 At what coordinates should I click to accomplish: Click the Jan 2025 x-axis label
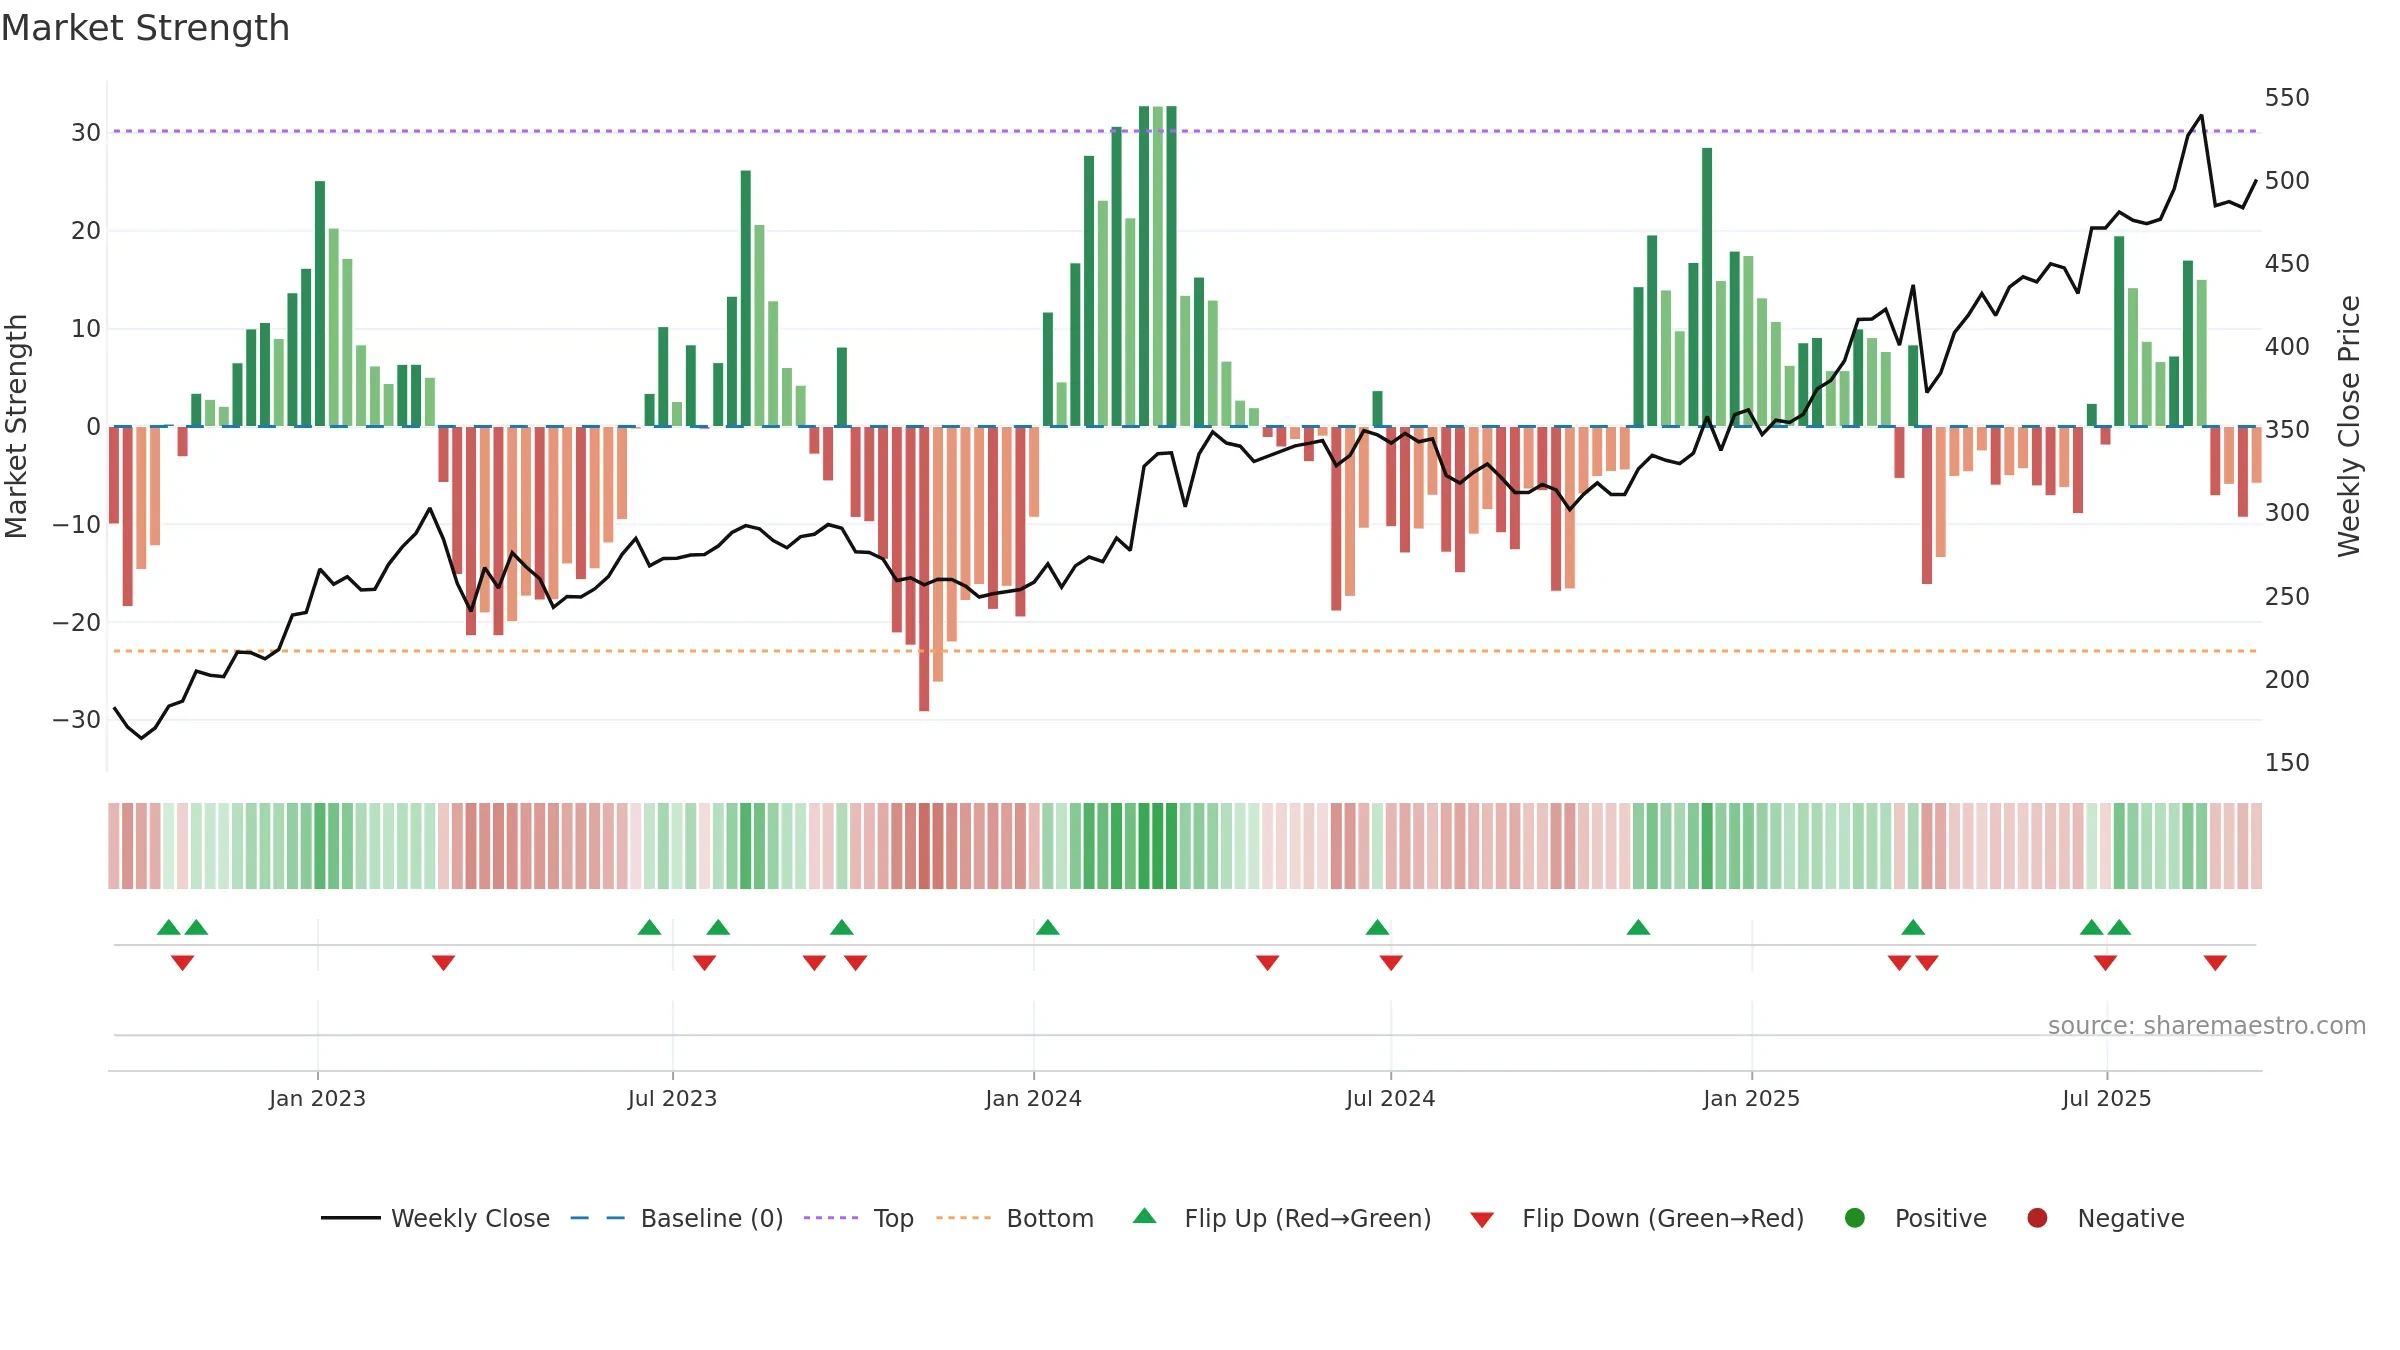[x=1751, y=1099]
